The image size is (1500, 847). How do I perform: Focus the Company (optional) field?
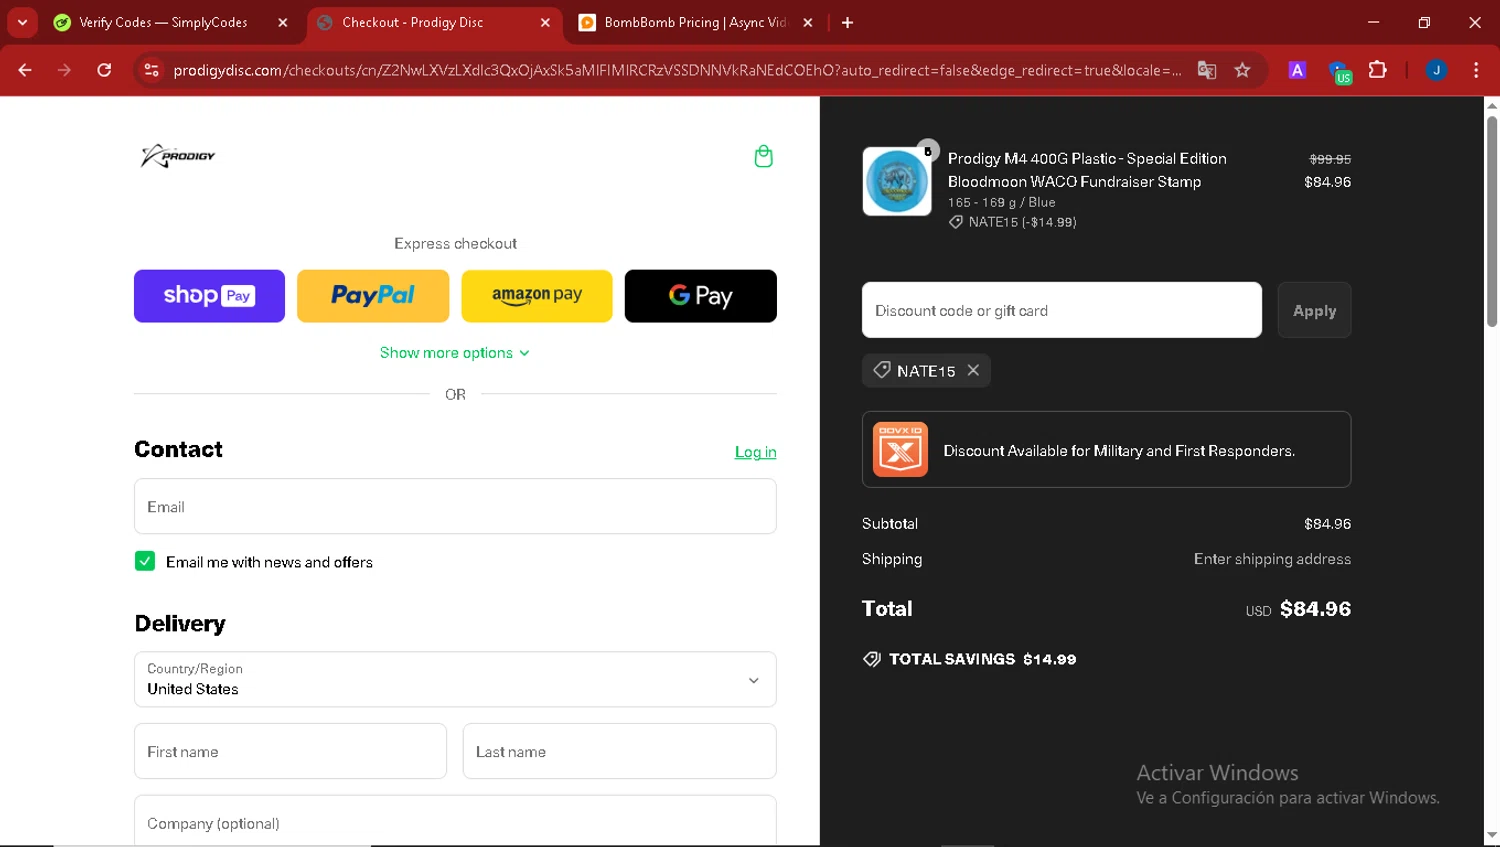click(455, 821)
